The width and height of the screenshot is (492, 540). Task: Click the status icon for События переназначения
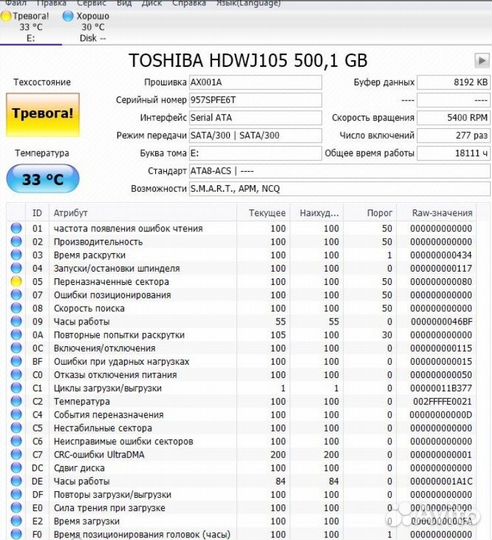[16, 415]
